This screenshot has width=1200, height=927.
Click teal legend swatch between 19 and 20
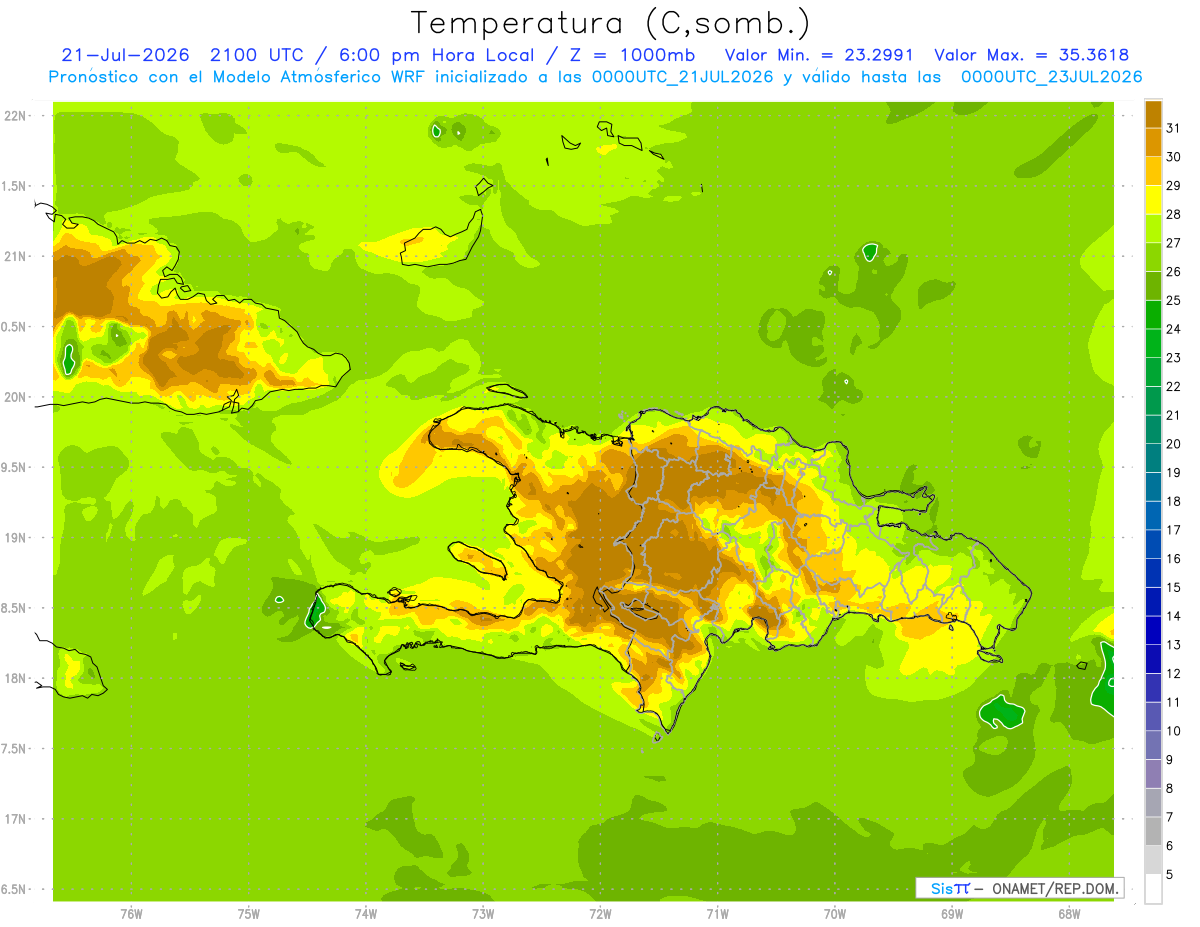click(x=1153, y=458)
